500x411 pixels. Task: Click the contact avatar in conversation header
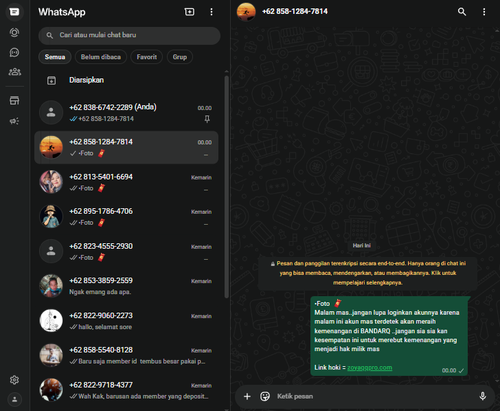point(246,12)
